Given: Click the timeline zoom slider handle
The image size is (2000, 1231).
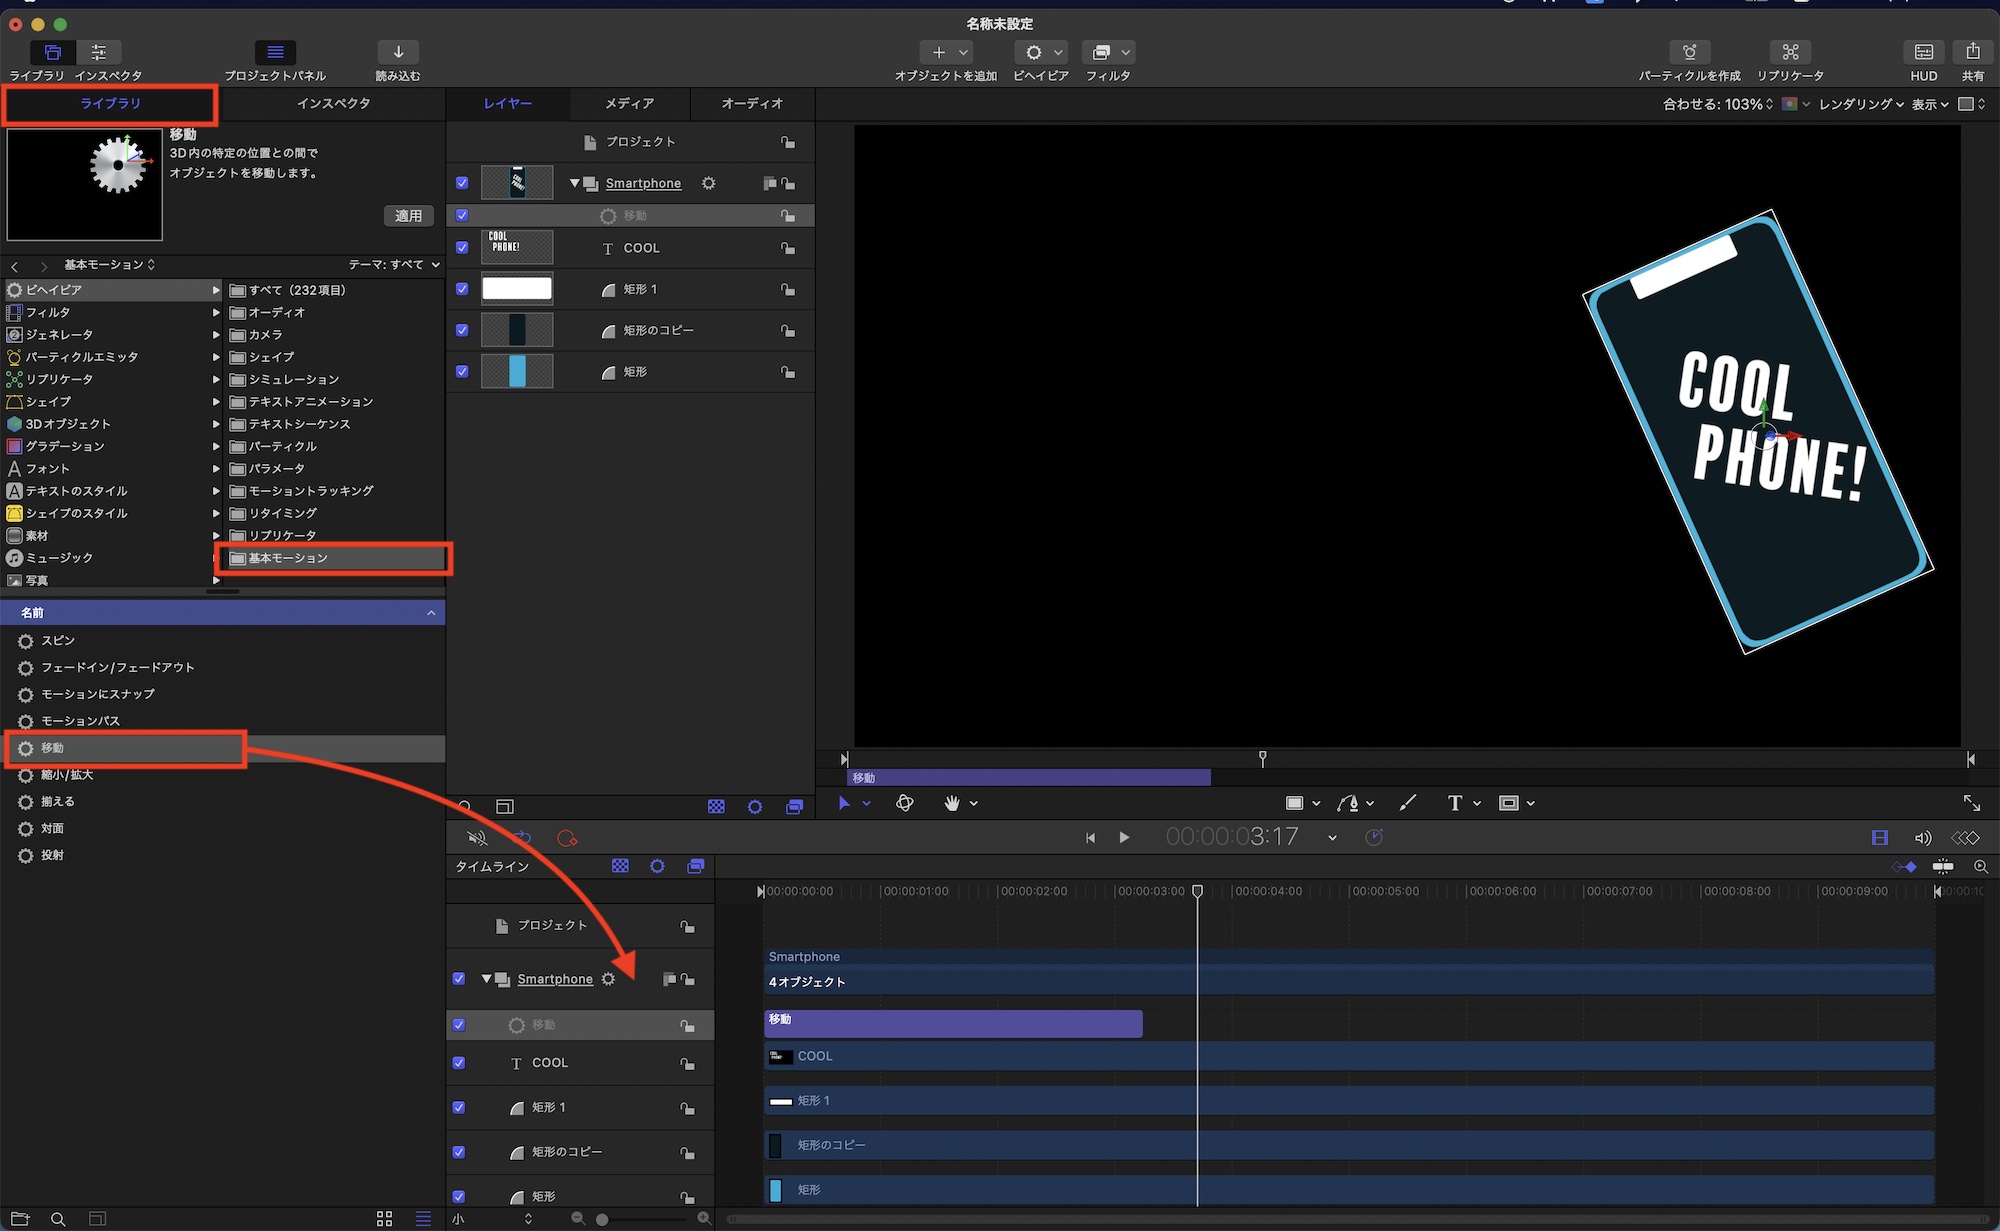Looking at the screenshot, I should pyautogui.click(x=602, y=1219).
